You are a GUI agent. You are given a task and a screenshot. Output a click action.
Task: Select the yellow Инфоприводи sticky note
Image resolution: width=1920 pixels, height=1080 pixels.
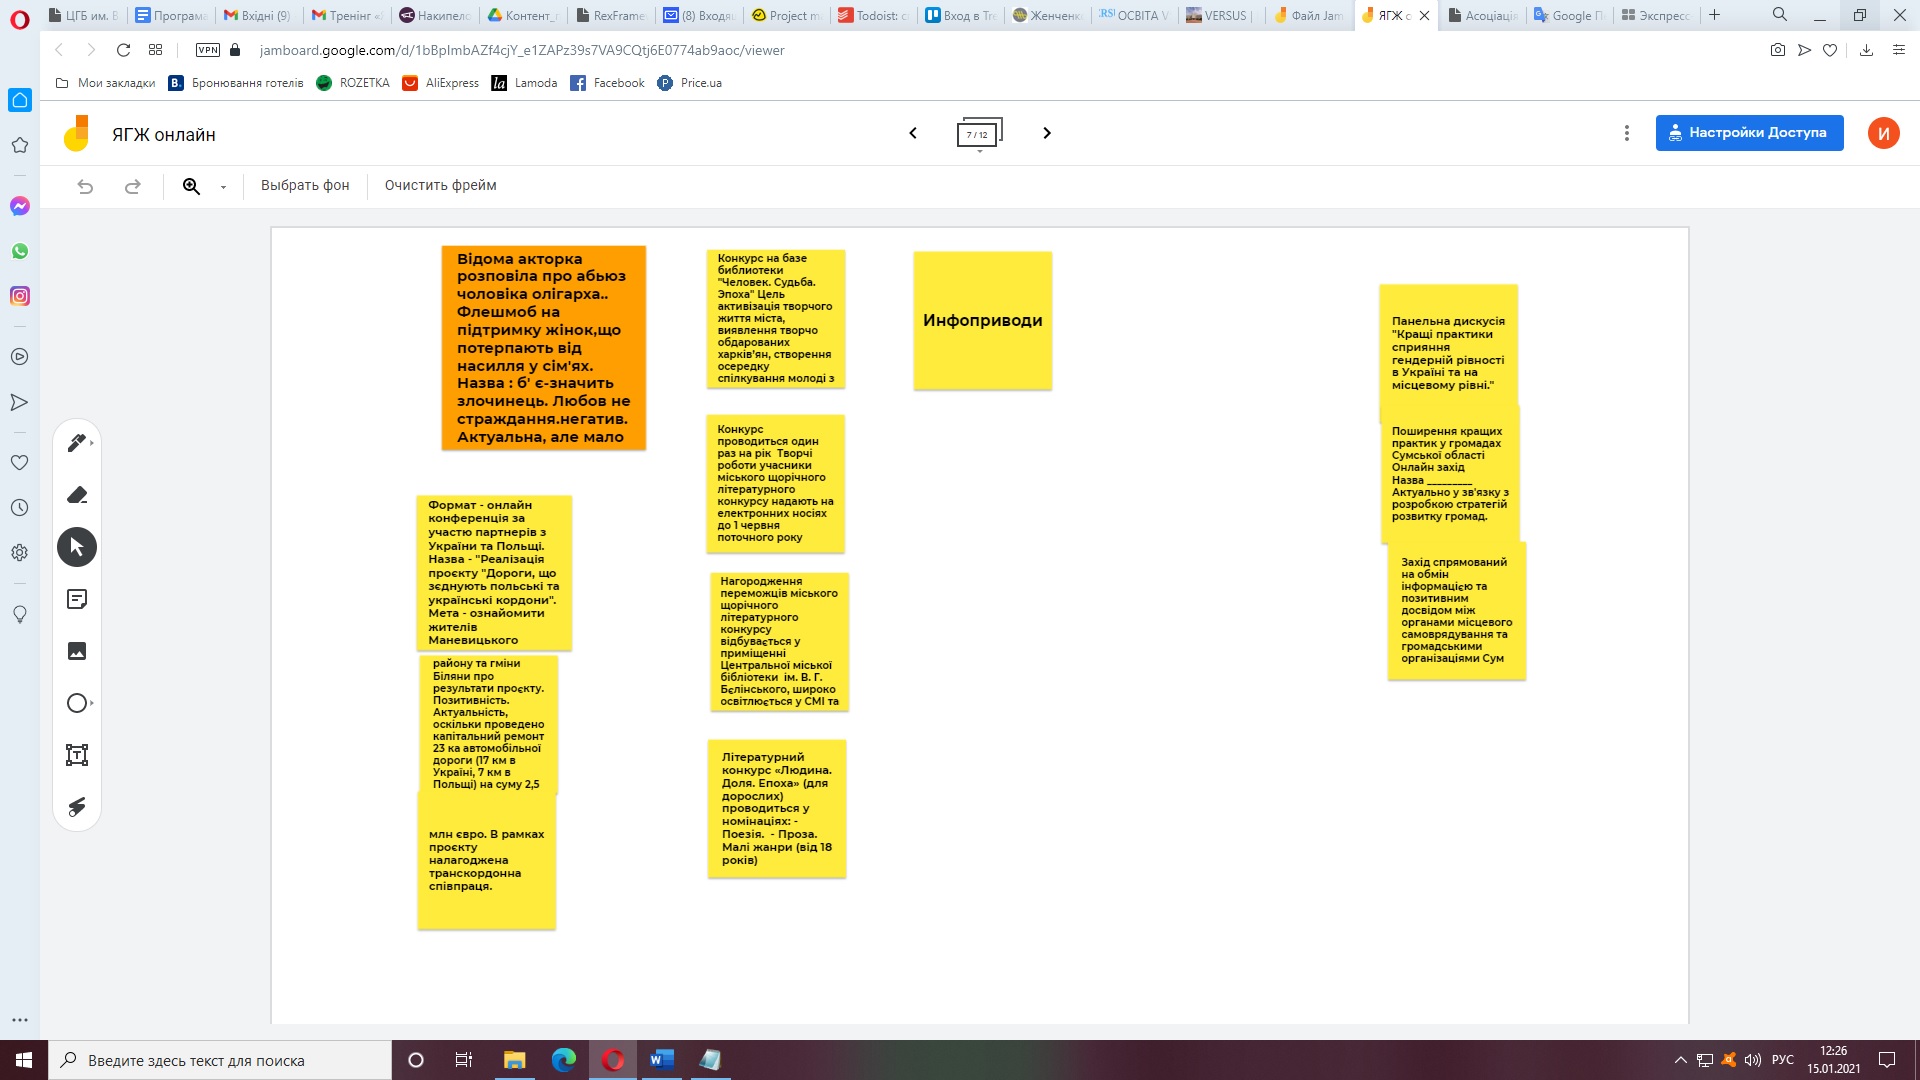[982, 320]
